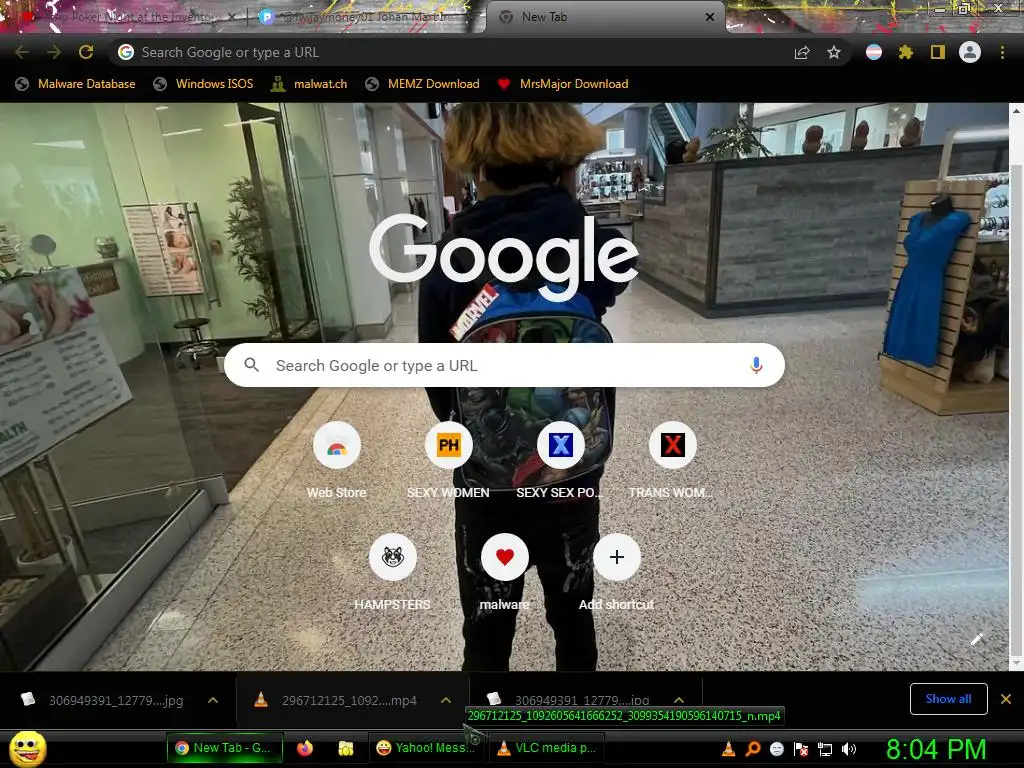The image size is (1024, 768).
Task: Open the Chrome three-dot menu
Action: (1002, 52)
